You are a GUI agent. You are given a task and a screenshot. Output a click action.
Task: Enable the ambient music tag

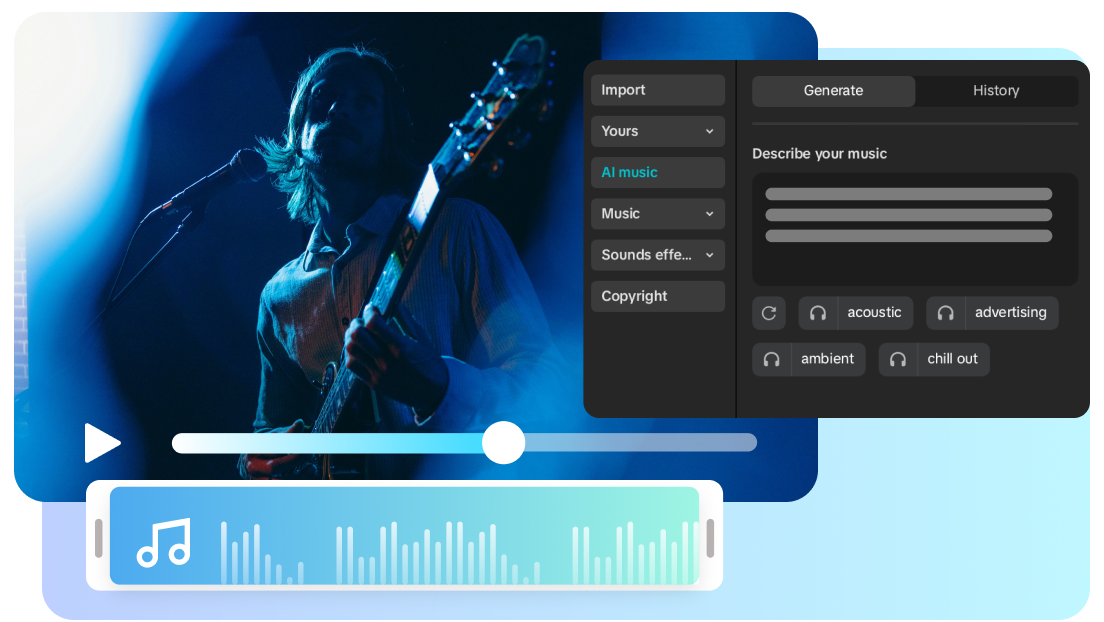[x=827, y=359]
